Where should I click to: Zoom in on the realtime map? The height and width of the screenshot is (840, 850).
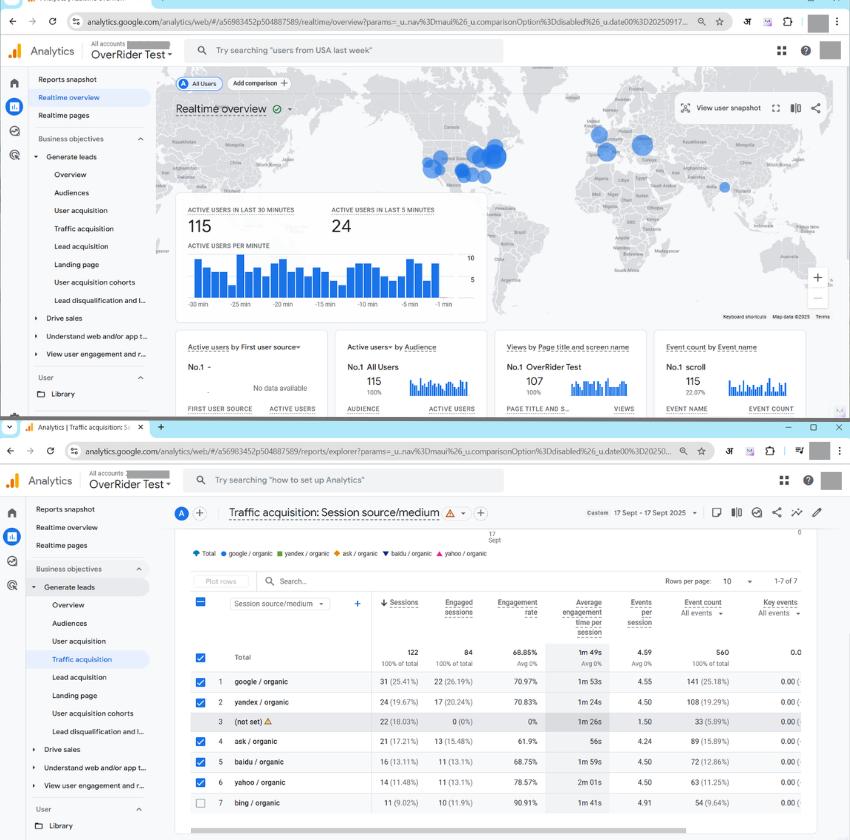tap(818, 277)
